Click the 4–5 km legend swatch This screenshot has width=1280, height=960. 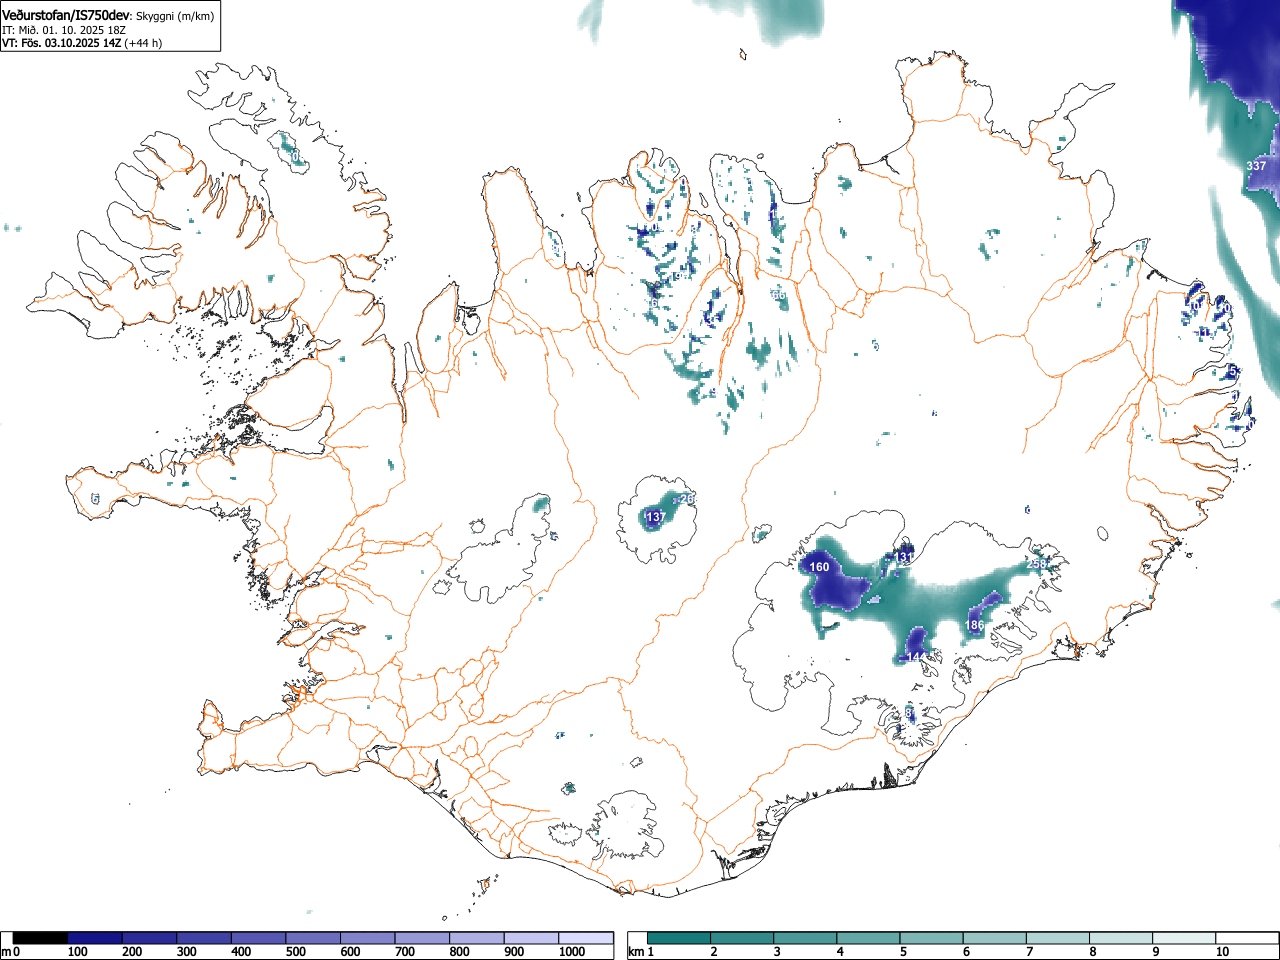869,938
